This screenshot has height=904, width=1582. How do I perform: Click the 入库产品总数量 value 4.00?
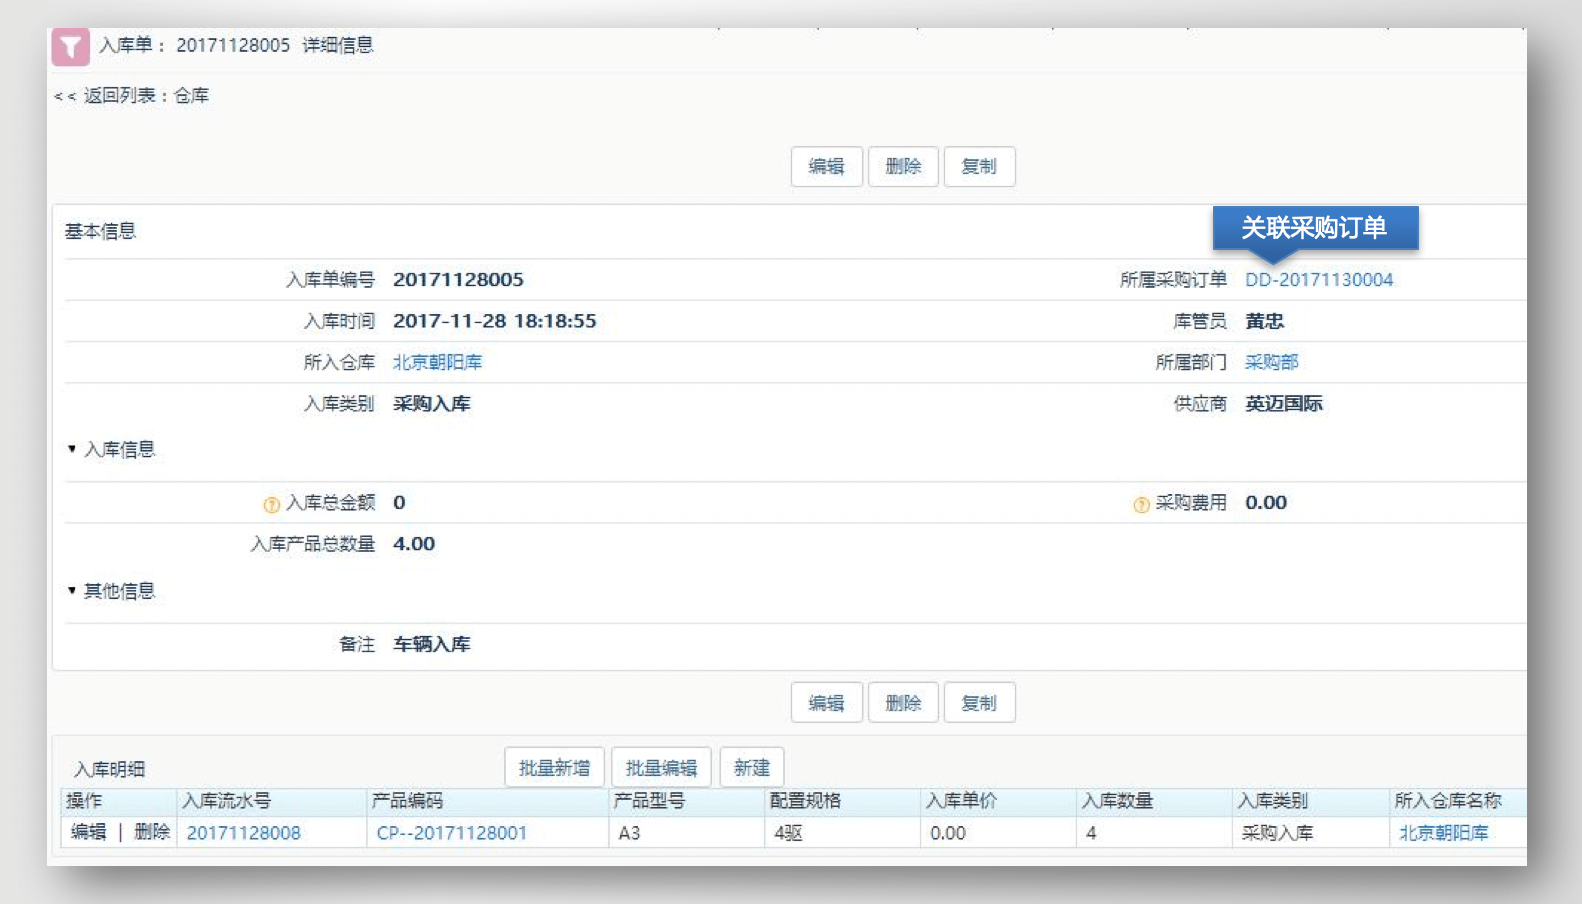click(x=414, y=544)
